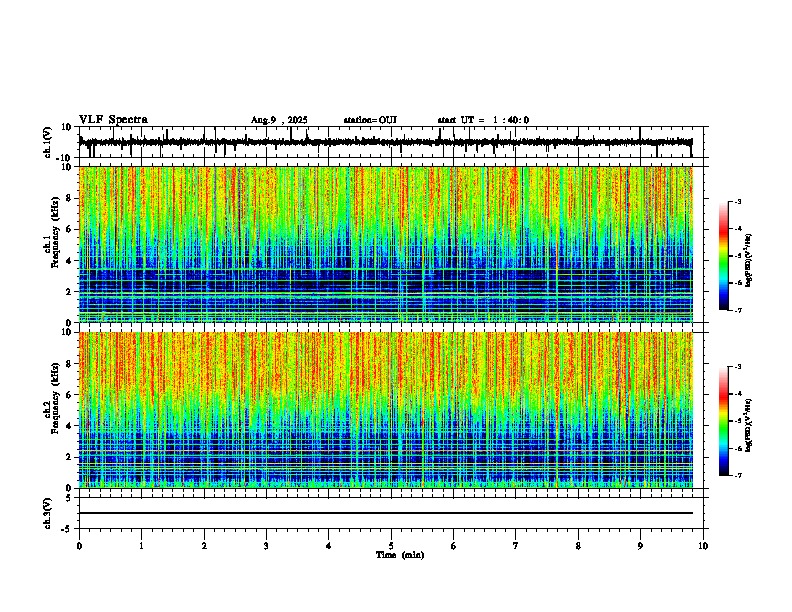Click the "5" tick on ch.3(V) axis

[70, 498]
